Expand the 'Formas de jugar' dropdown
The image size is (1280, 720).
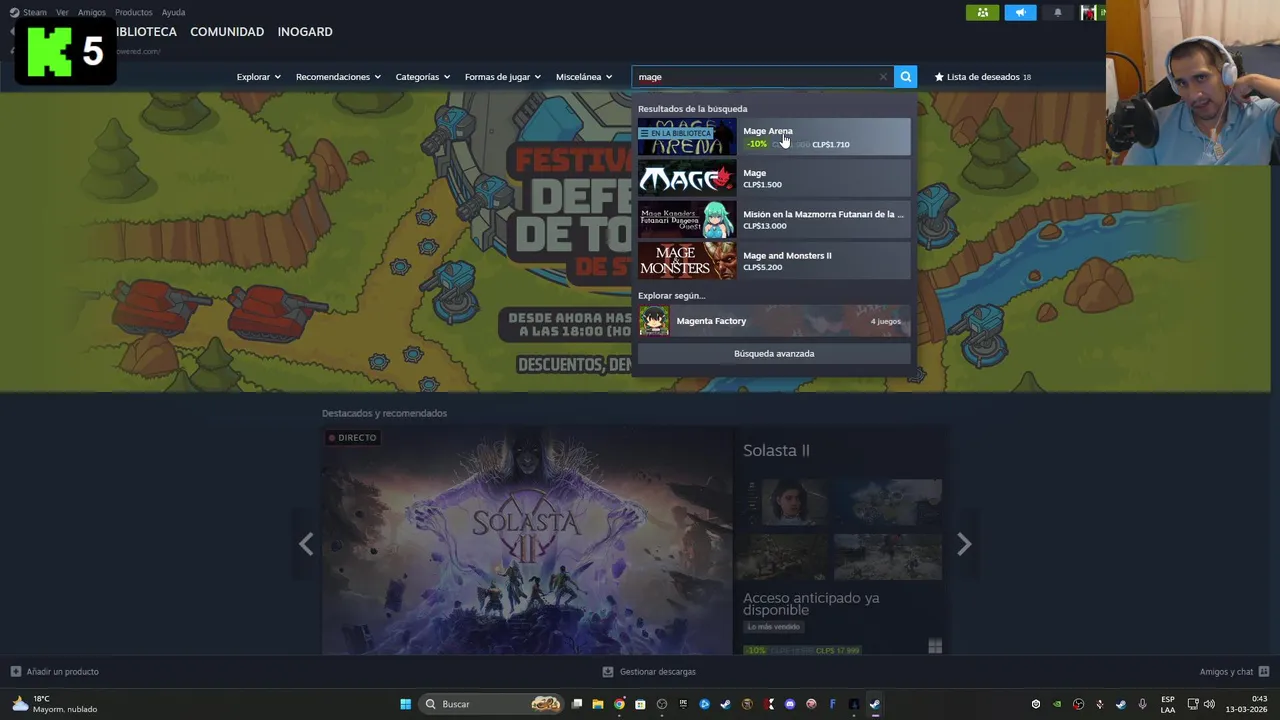pyautogui.click(x=502, y=77)
